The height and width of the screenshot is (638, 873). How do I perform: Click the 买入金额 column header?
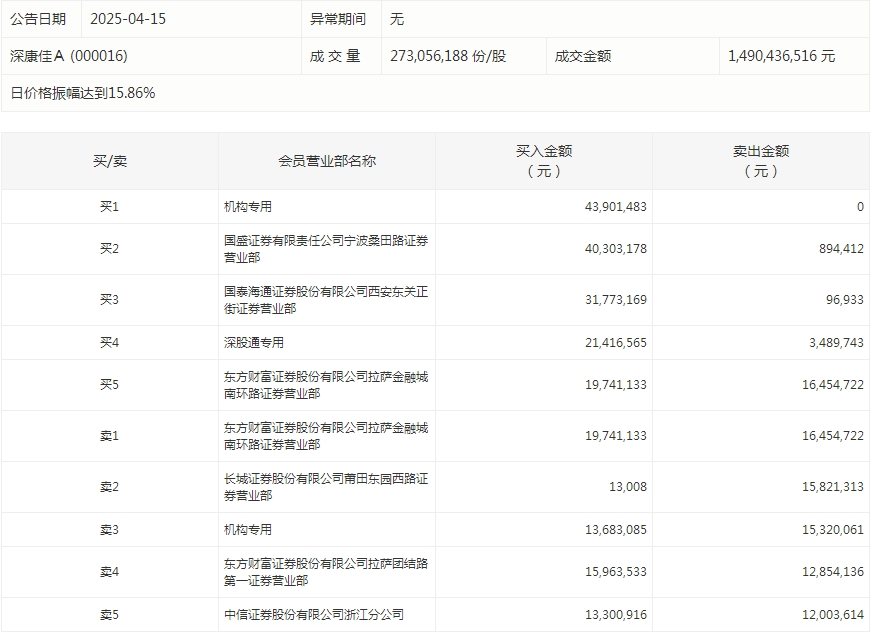pos(544,161)
